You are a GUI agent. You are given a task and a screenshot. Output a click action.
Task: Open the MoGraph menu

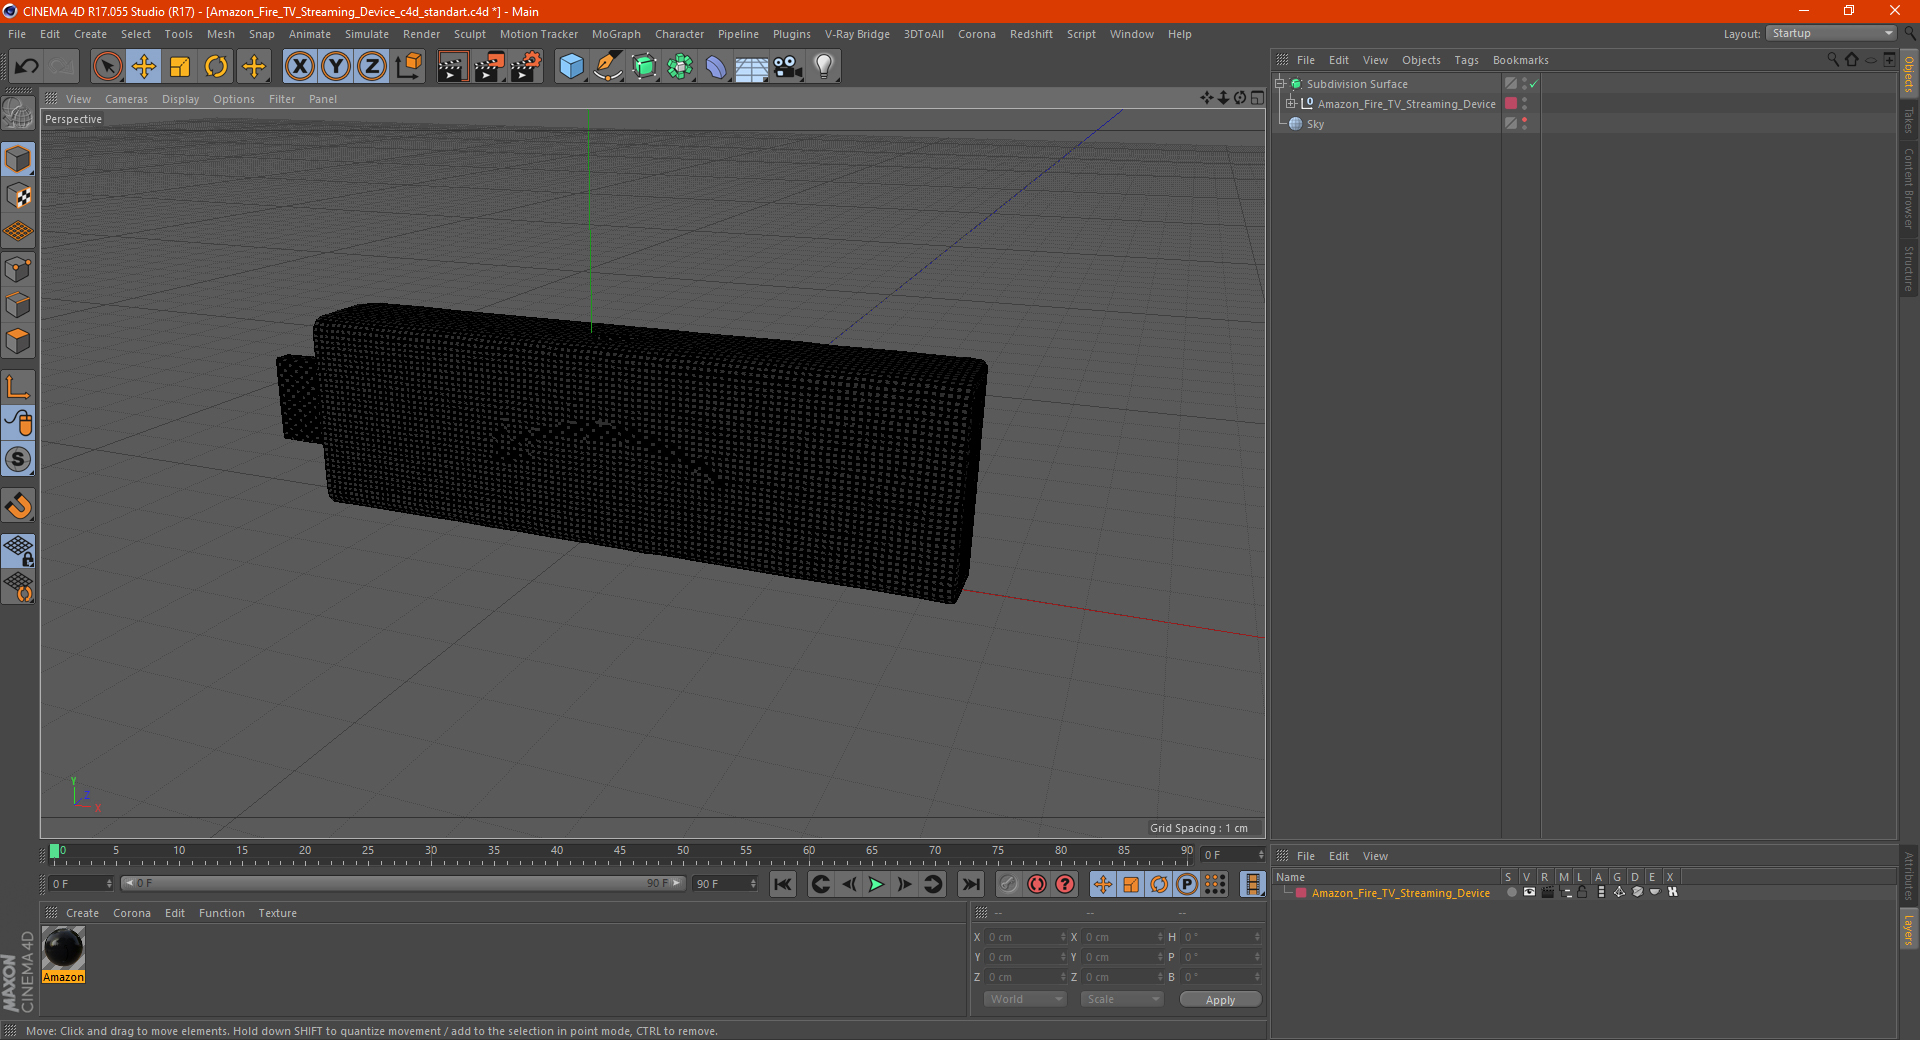coord(616,34)
